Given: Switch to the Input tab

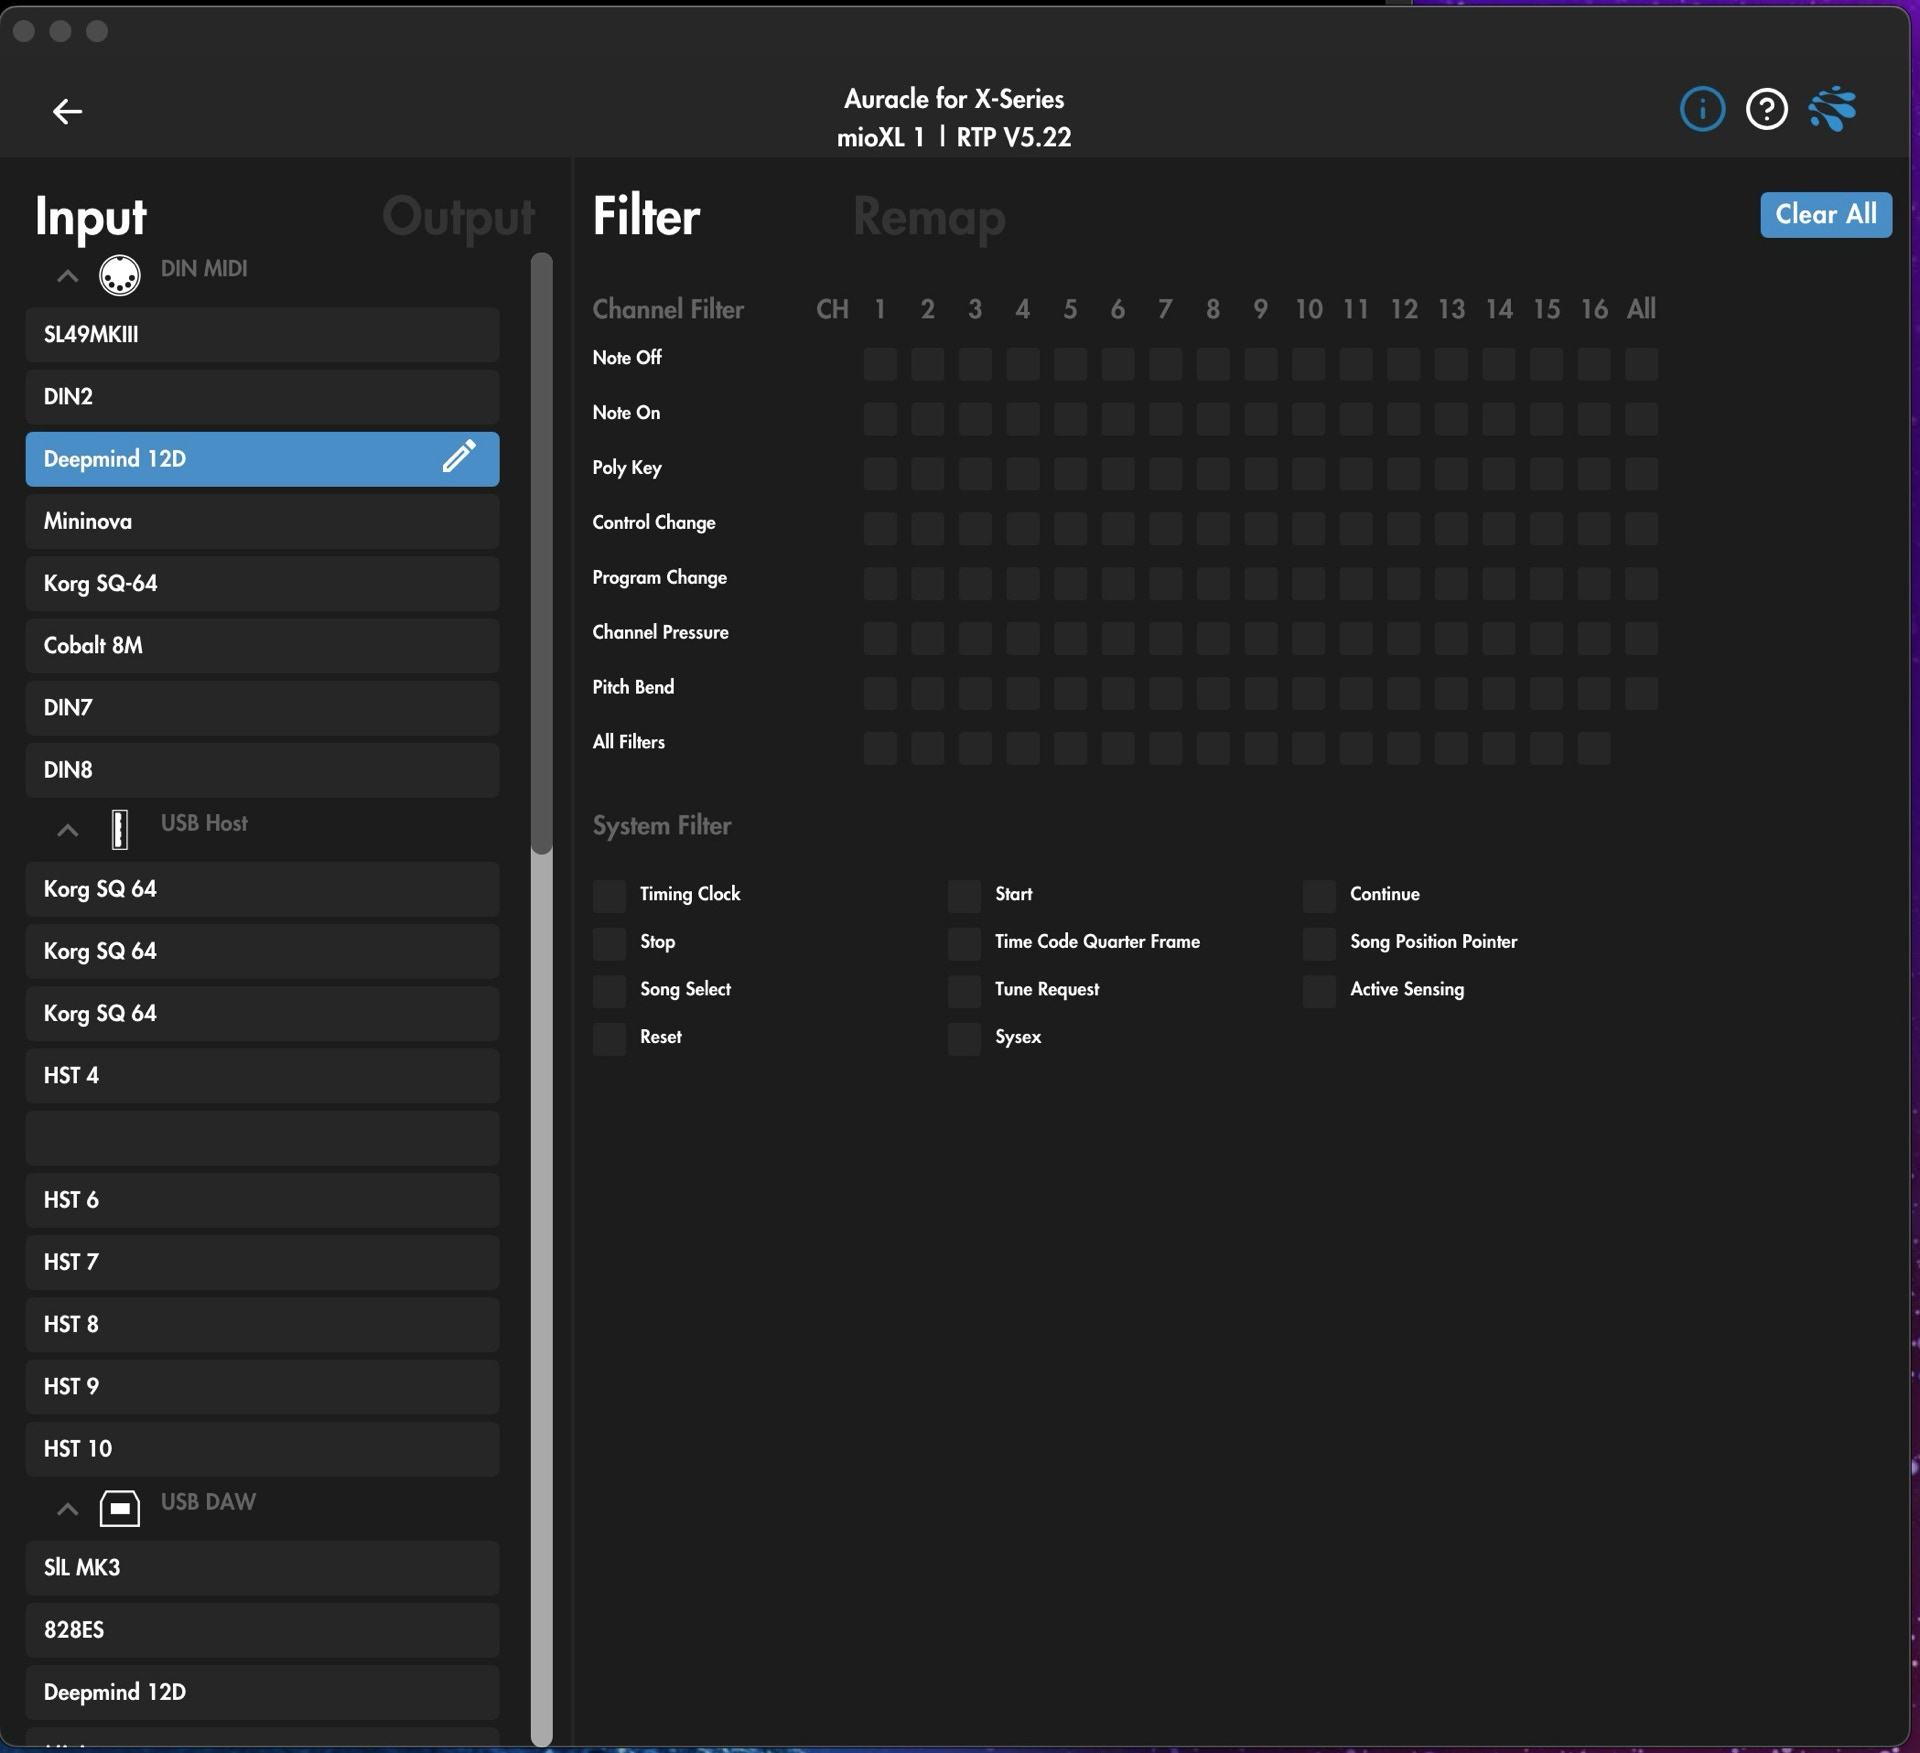Looking at the screenshot, I should pos(90,217).
